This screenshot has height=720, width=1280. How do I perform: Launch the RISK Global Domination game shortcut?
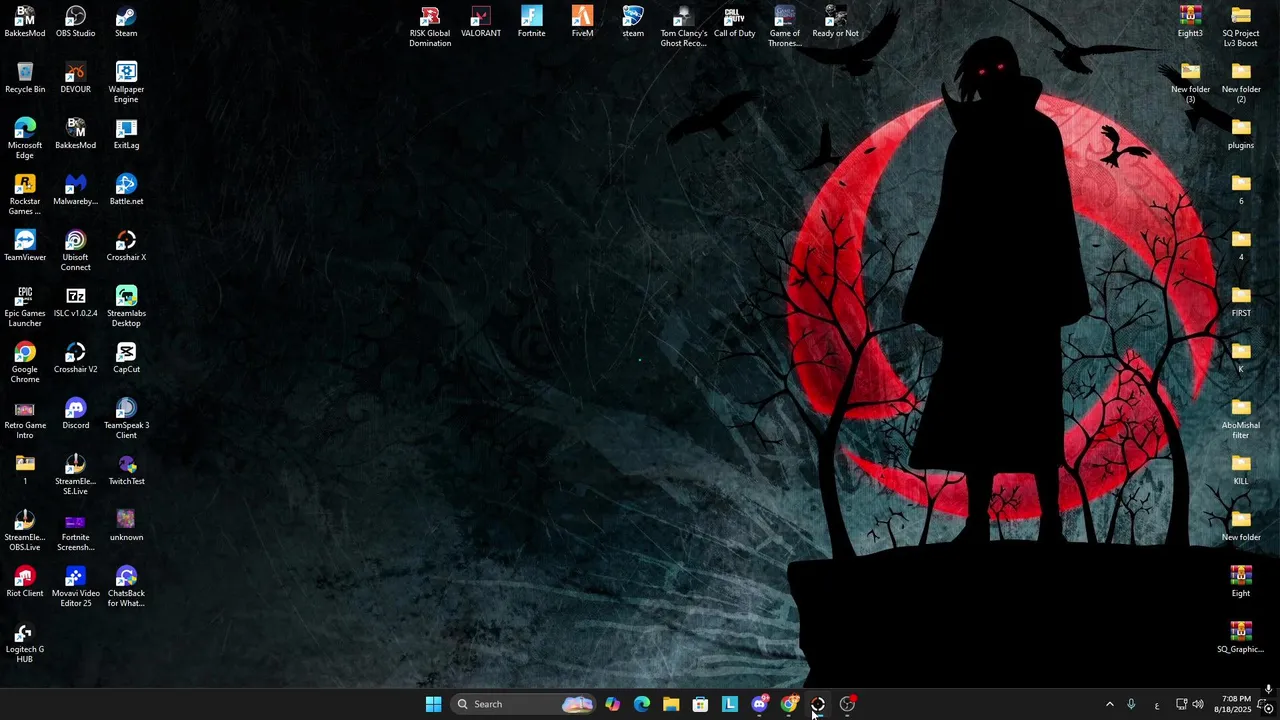coord(430,27)
